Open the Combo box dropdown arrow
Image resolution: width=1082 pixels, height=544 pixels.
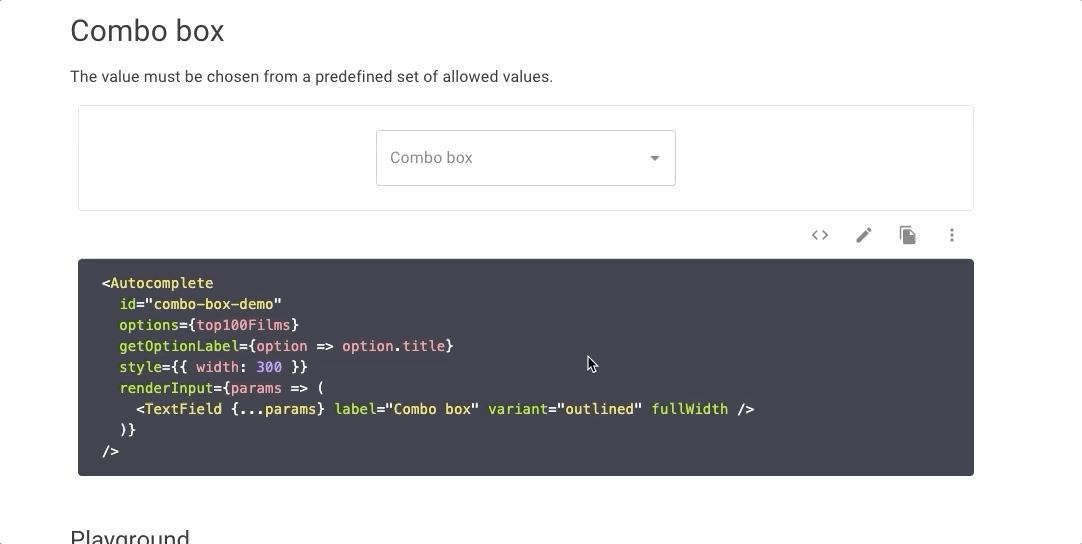[654, 158]
